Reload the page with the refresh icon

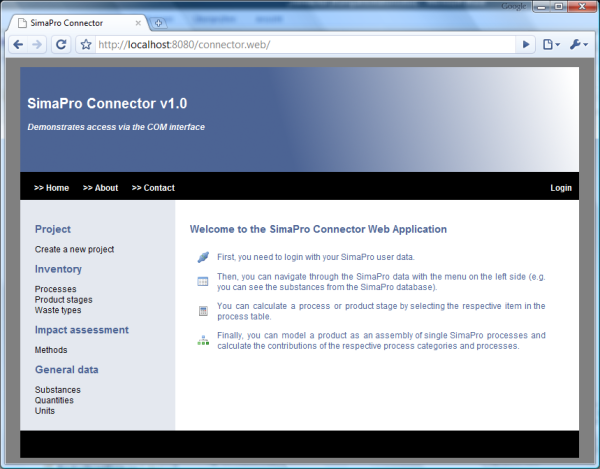(x=61, y=45)
